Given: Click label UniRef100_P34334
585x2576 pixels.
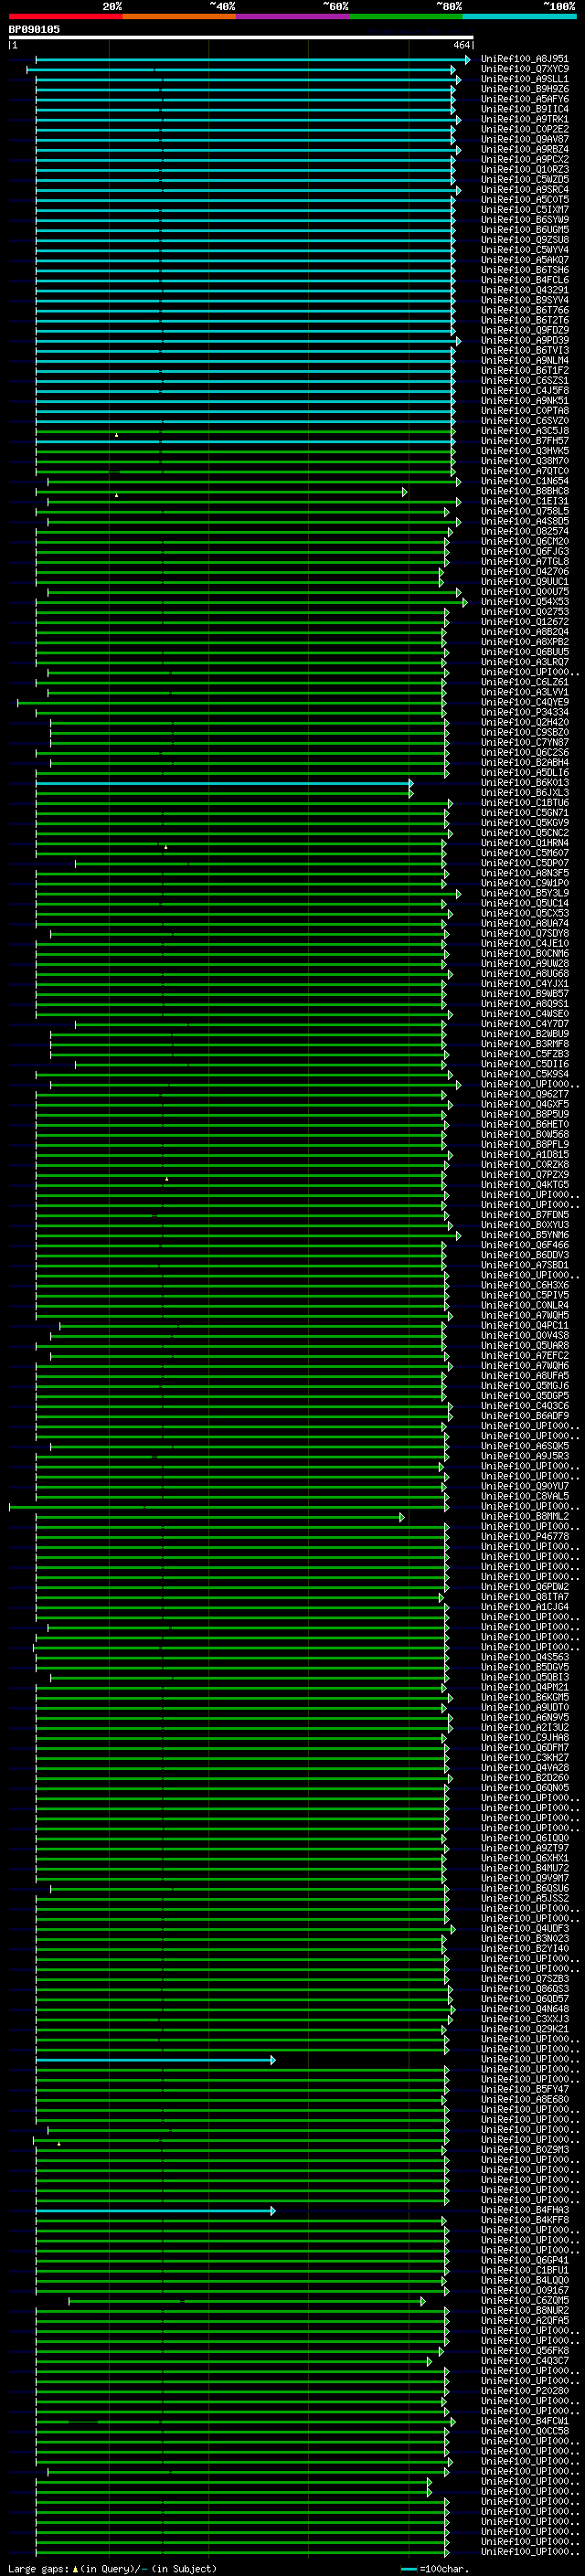Looking at the screenshot, I should point(524,712).
